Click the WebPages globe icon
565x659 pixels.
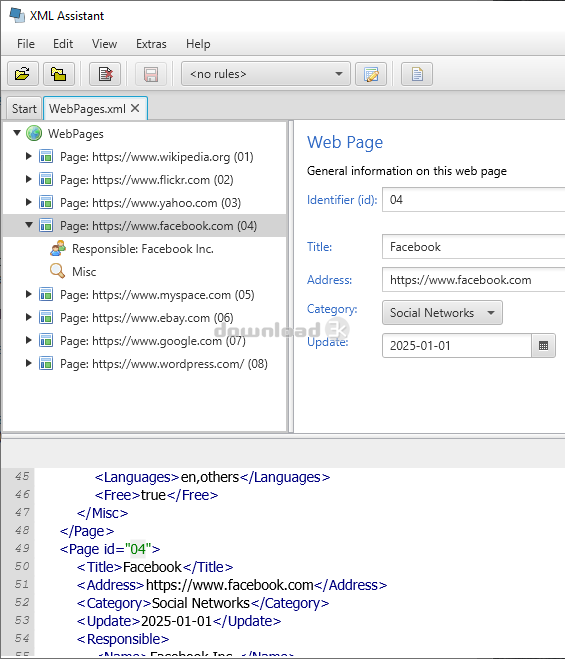[x=34, y=133]
